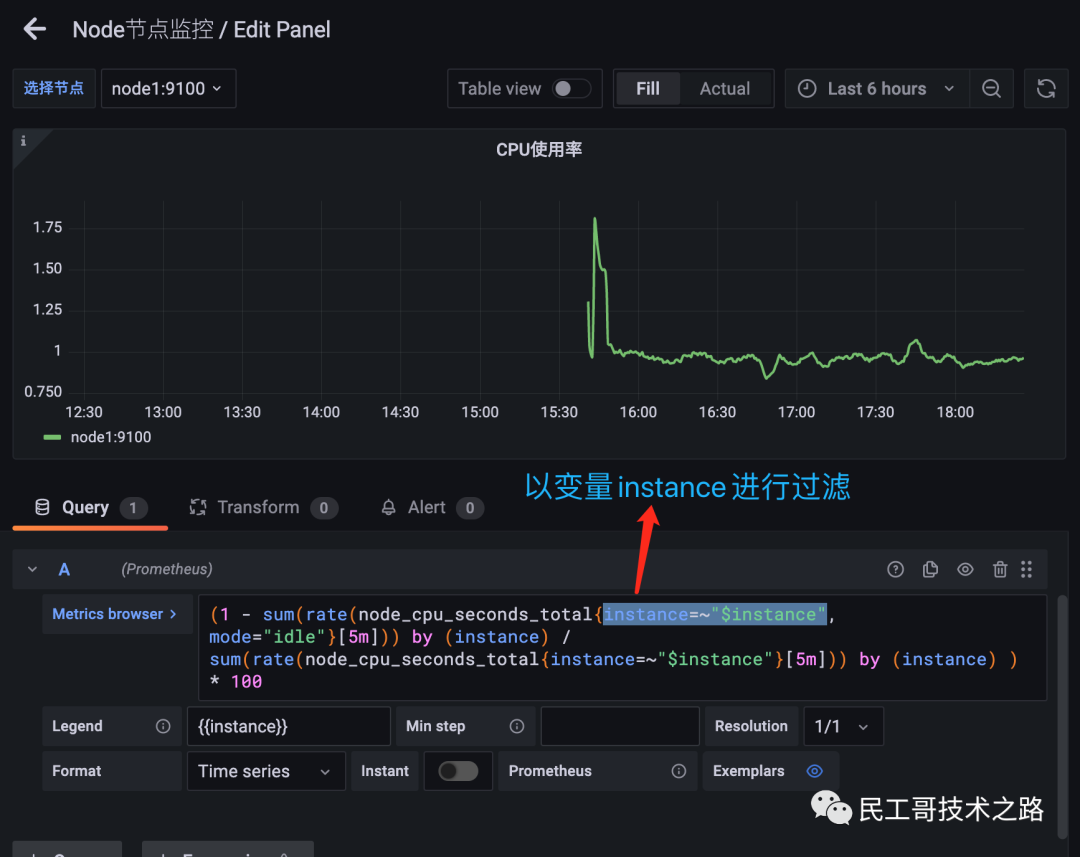Show the Legend info tooltip icon

[163, 726]
